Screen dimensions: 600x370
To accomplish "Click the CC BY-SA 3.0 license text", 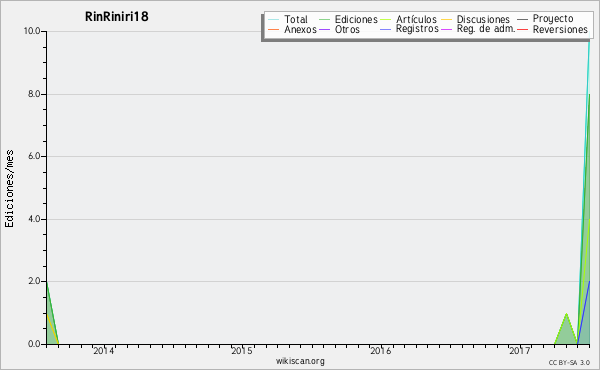I will click(x=569, y=363).
